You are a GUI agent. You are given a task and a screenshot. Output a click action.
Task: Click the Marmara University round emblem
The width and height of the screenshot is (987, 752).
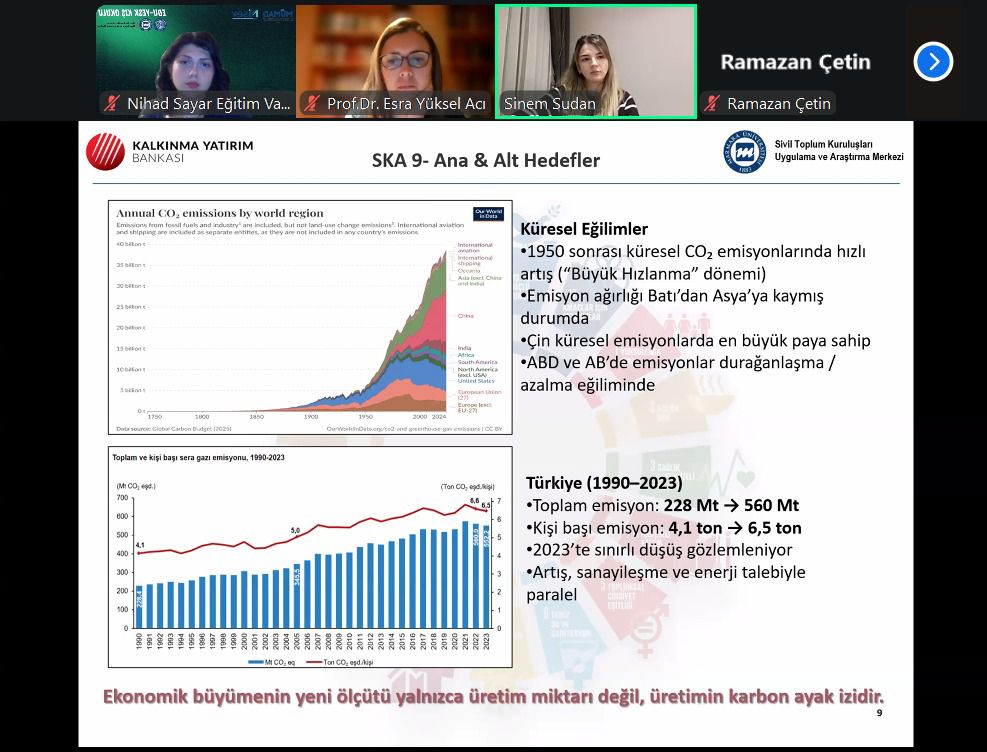(745, 152)
